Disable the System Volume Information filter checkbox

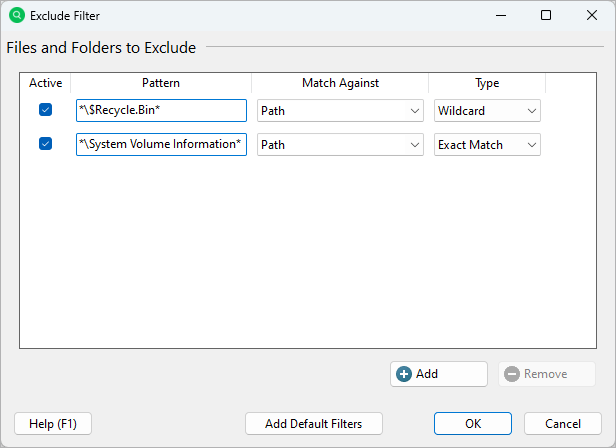(45, 144)
